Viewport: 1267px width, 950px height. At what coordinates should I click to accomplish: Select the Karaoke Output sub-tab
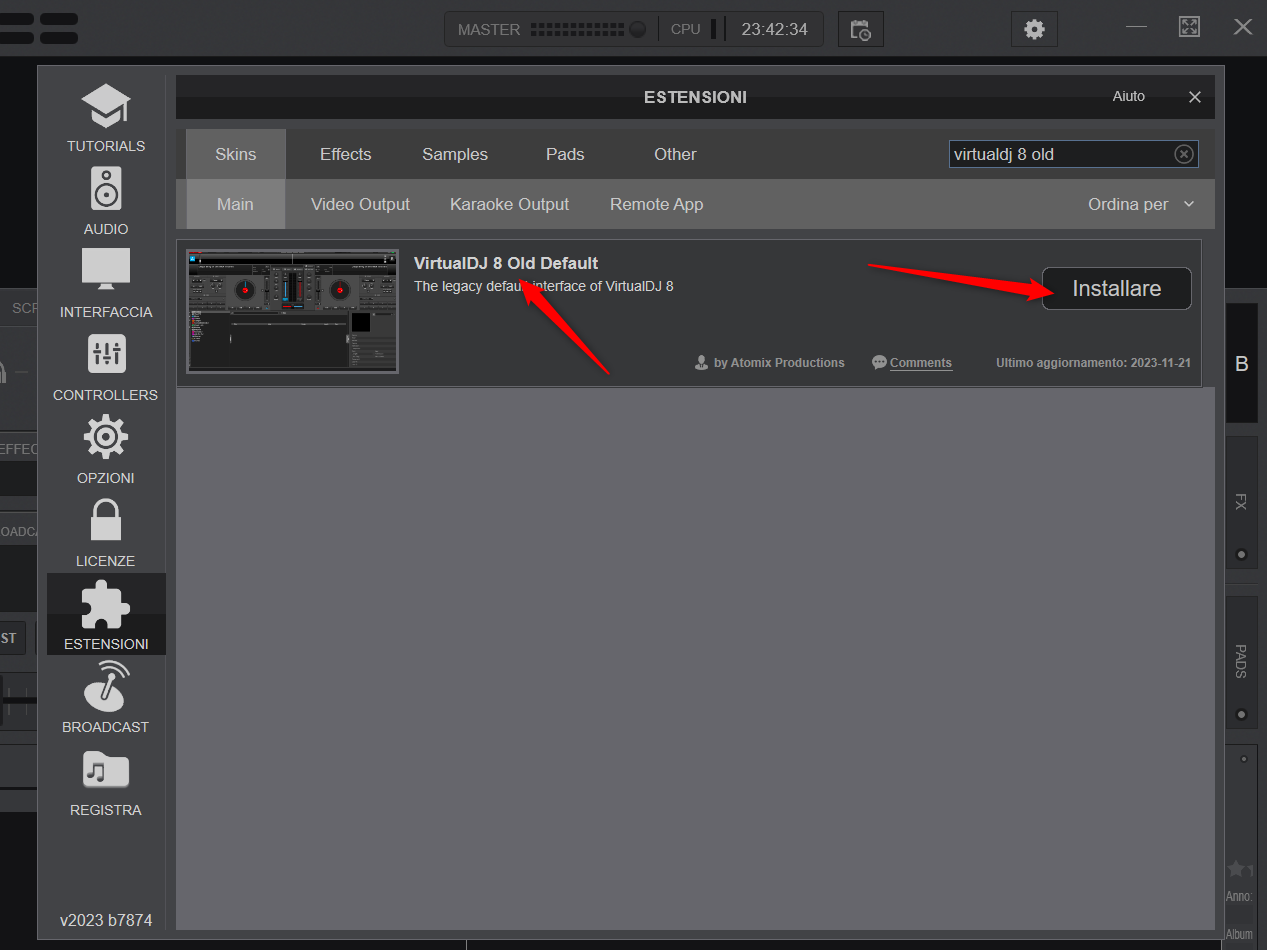509,204
